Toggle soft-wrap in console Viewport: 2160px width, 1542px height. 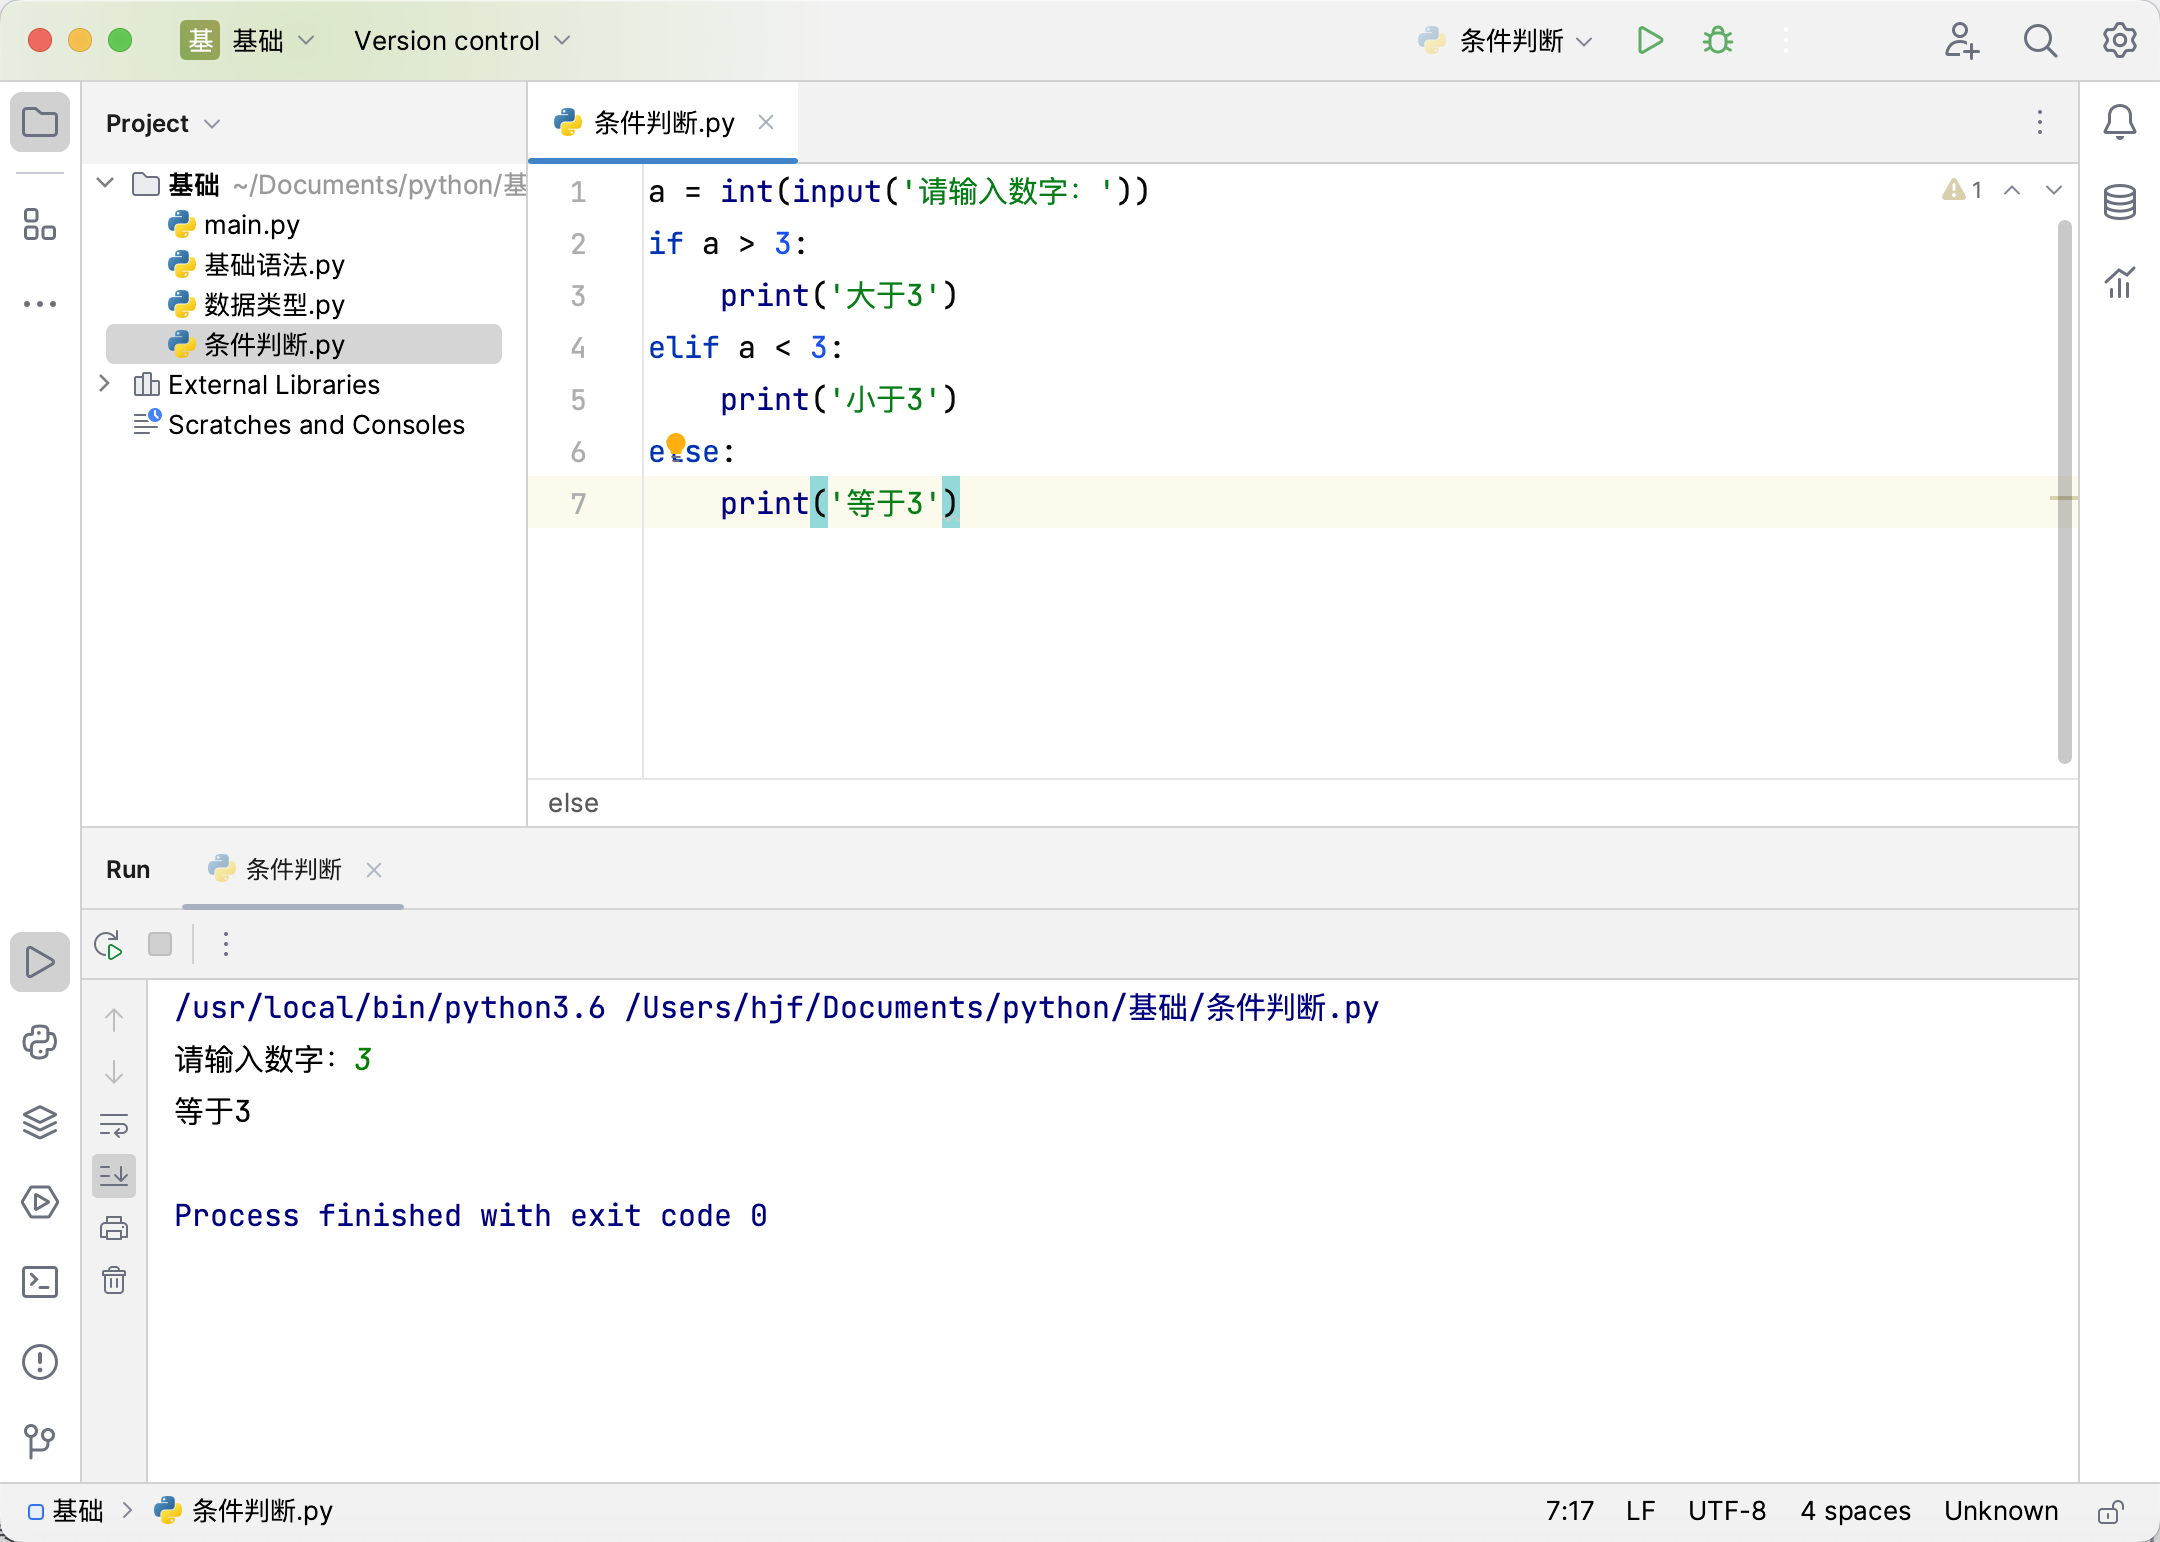(x=114, y=1124)
